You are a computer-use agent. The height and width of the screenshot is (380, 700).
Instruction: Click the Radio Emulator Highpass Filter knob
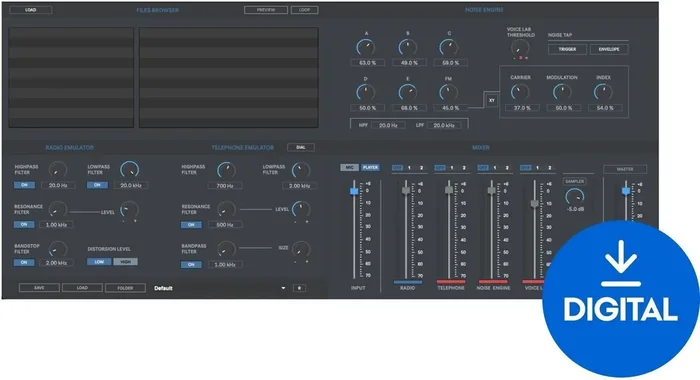58,170
